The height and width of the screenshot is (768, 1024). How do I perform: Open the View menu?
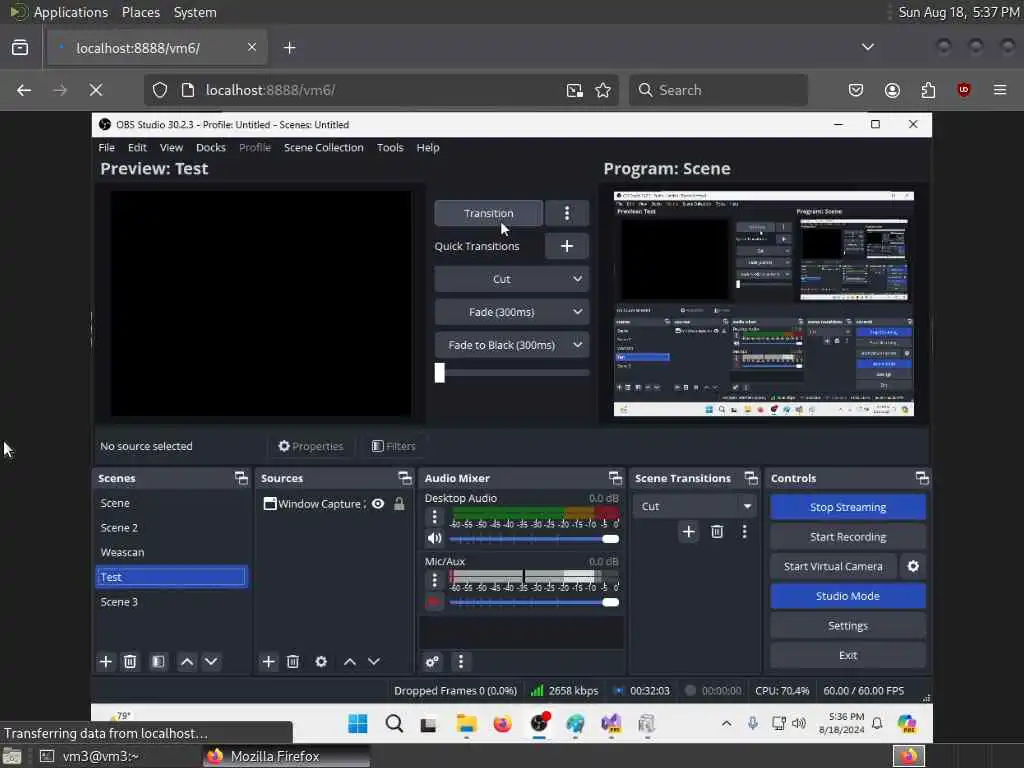click(x=171, y=148)
